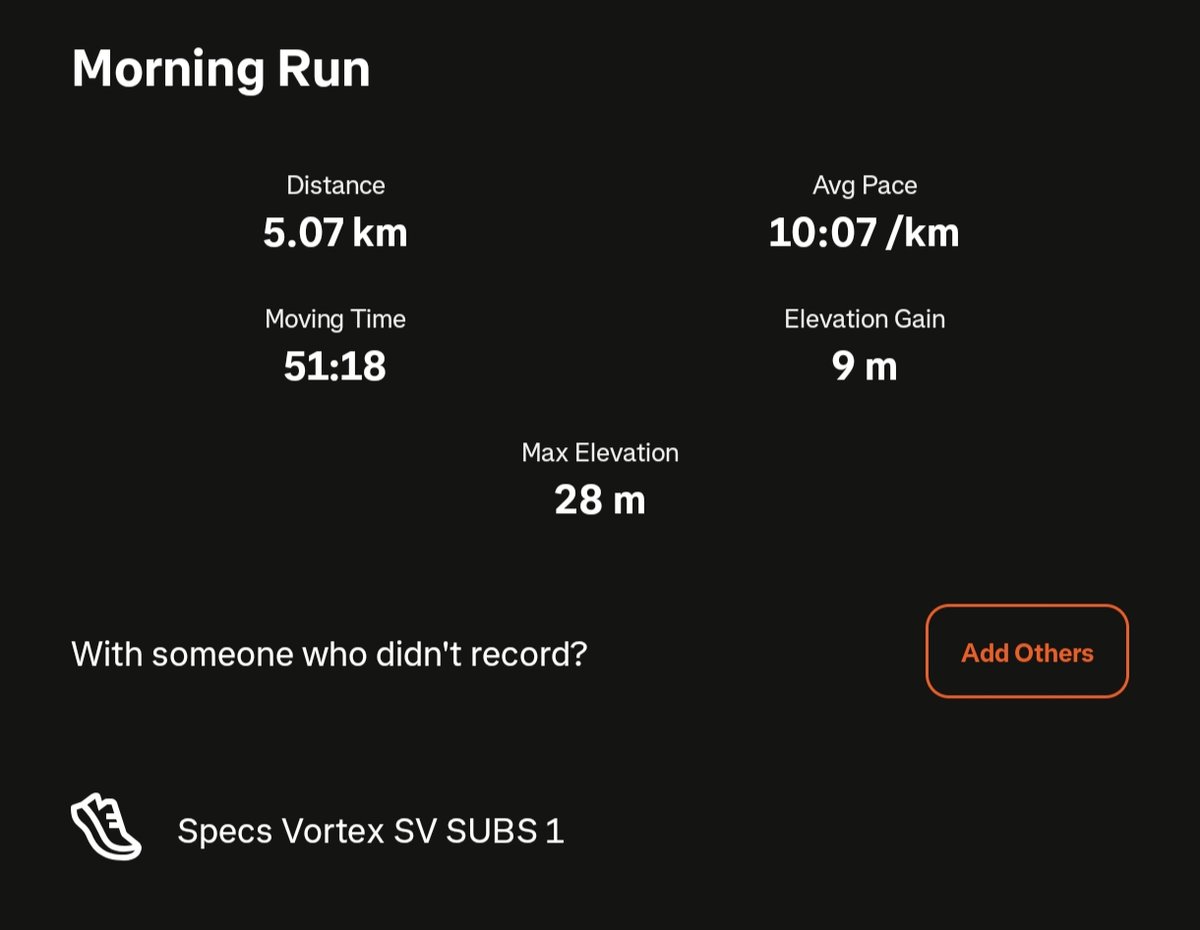The width and height of the screenshot is (1200, 930).
Task: Tap the 'SUBS 1' part of the shoe name
Action: tap(505, 831)
